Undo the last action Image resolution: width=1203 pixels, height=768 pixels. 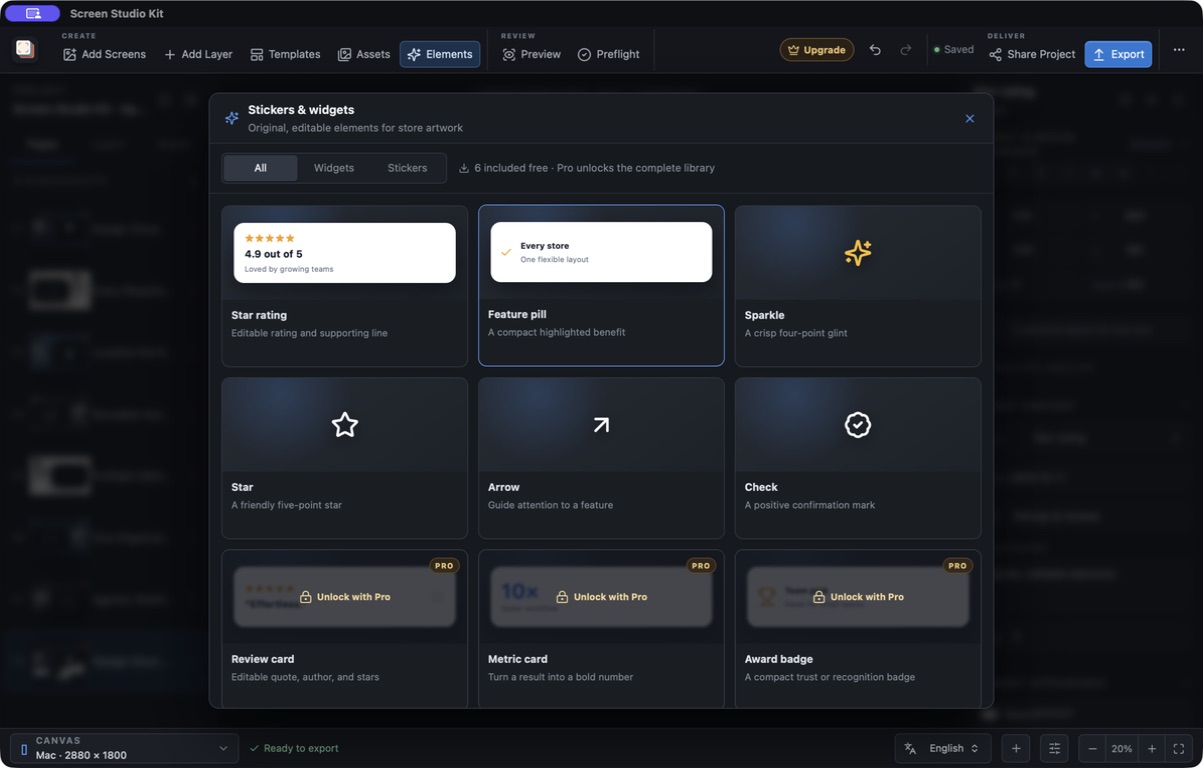875,50
